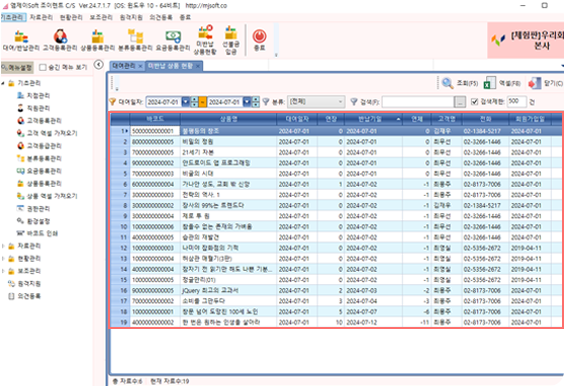Select 상품등록관리 in the sidebar tree

[39, 183]
